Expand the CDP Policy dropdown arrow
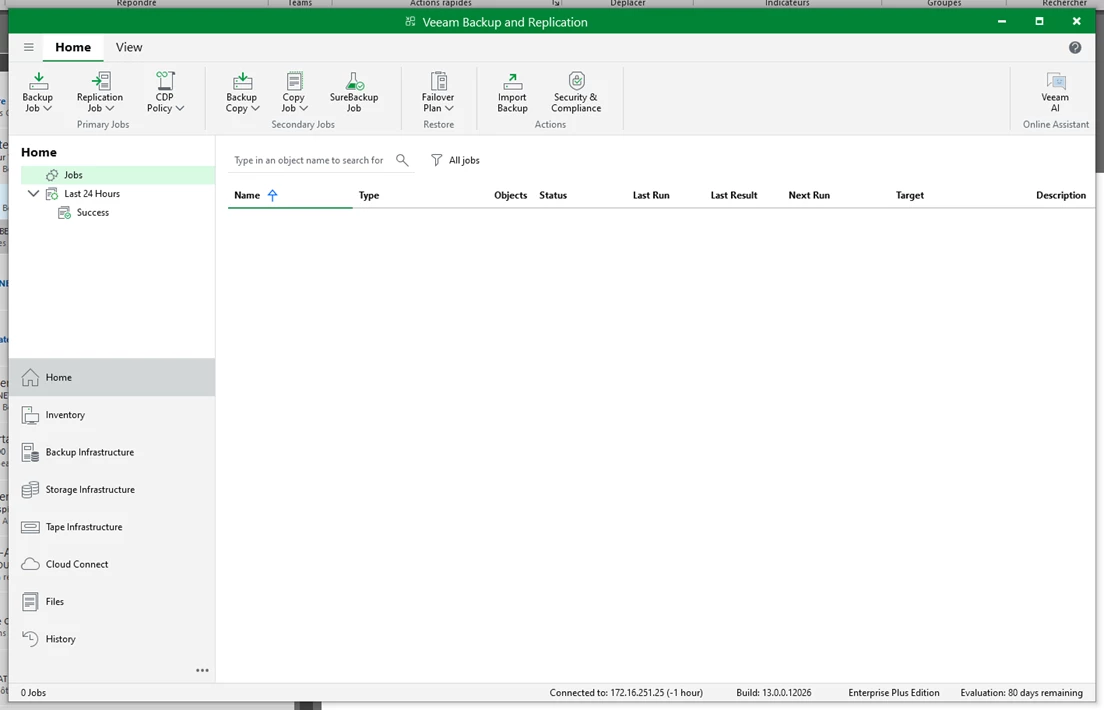Screen dimensions: 1104x710 tap(180, 108)
